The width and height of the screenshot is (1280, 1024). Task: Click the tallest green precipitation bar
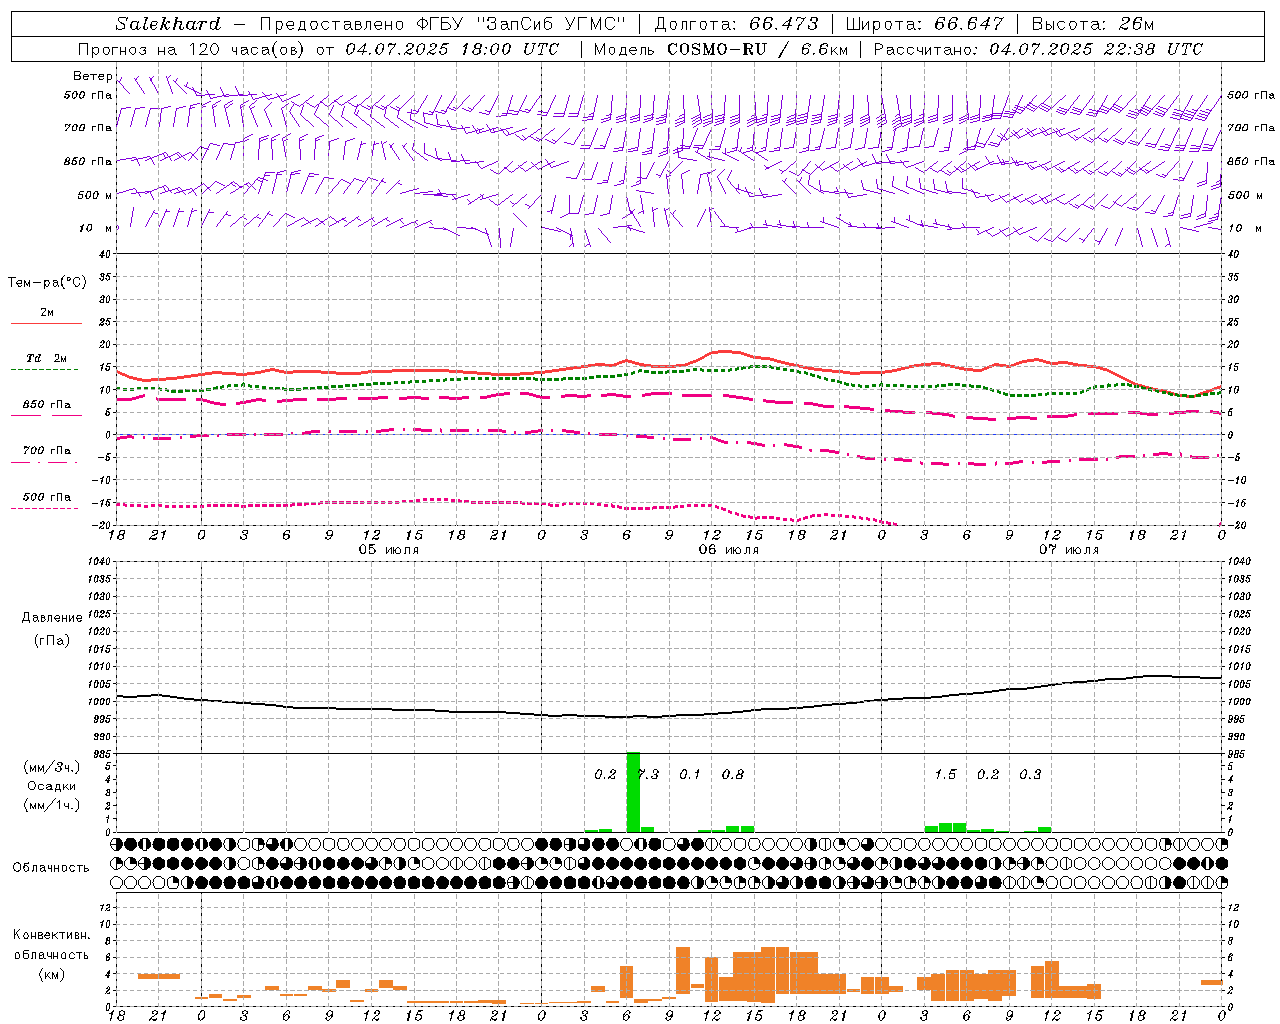[x=633, y=792]
